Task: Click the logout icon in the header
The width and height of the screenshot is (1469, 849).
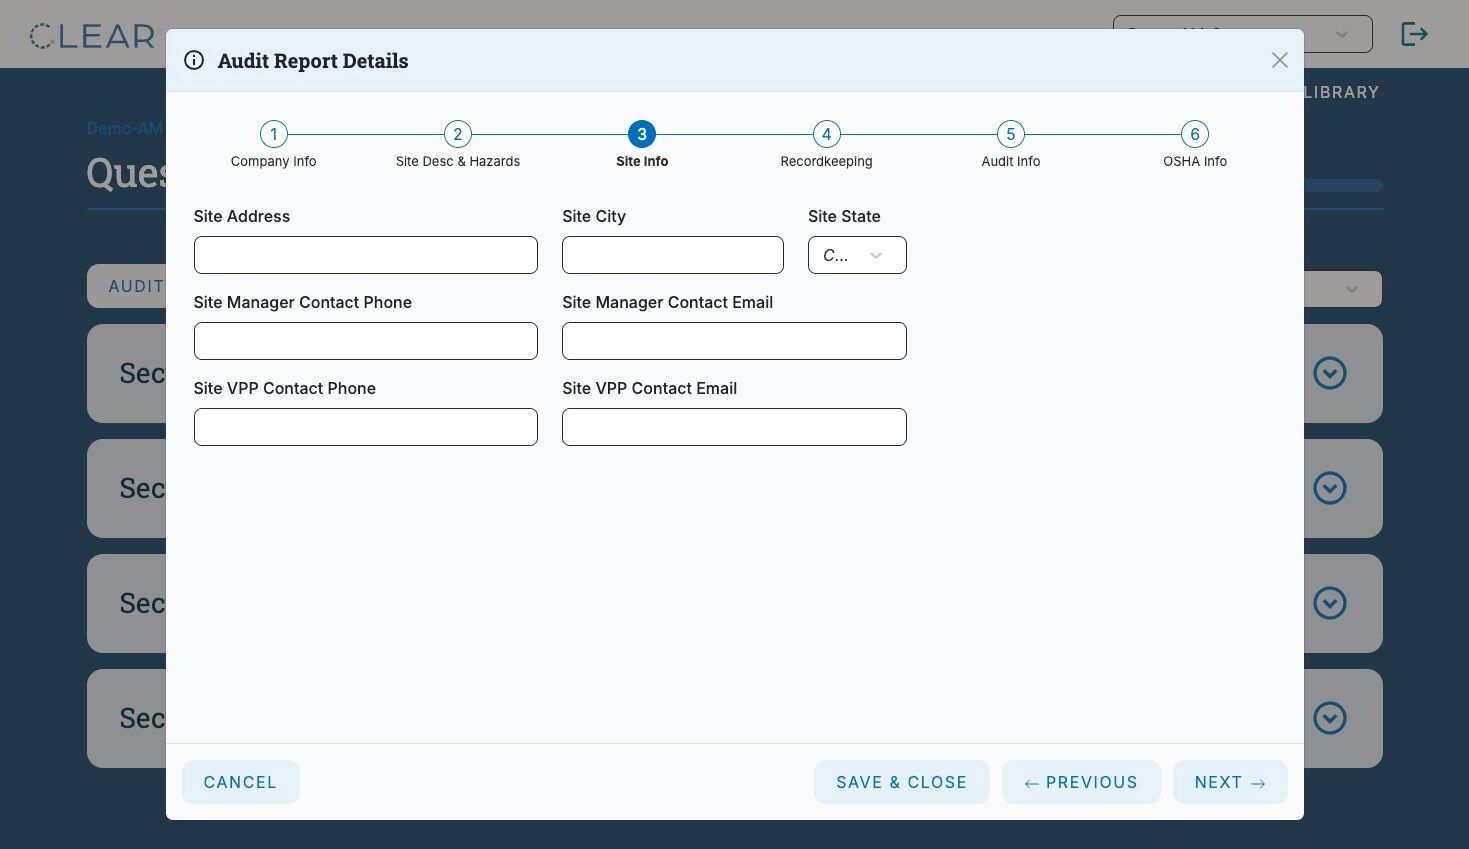Action: point(1414,34)
